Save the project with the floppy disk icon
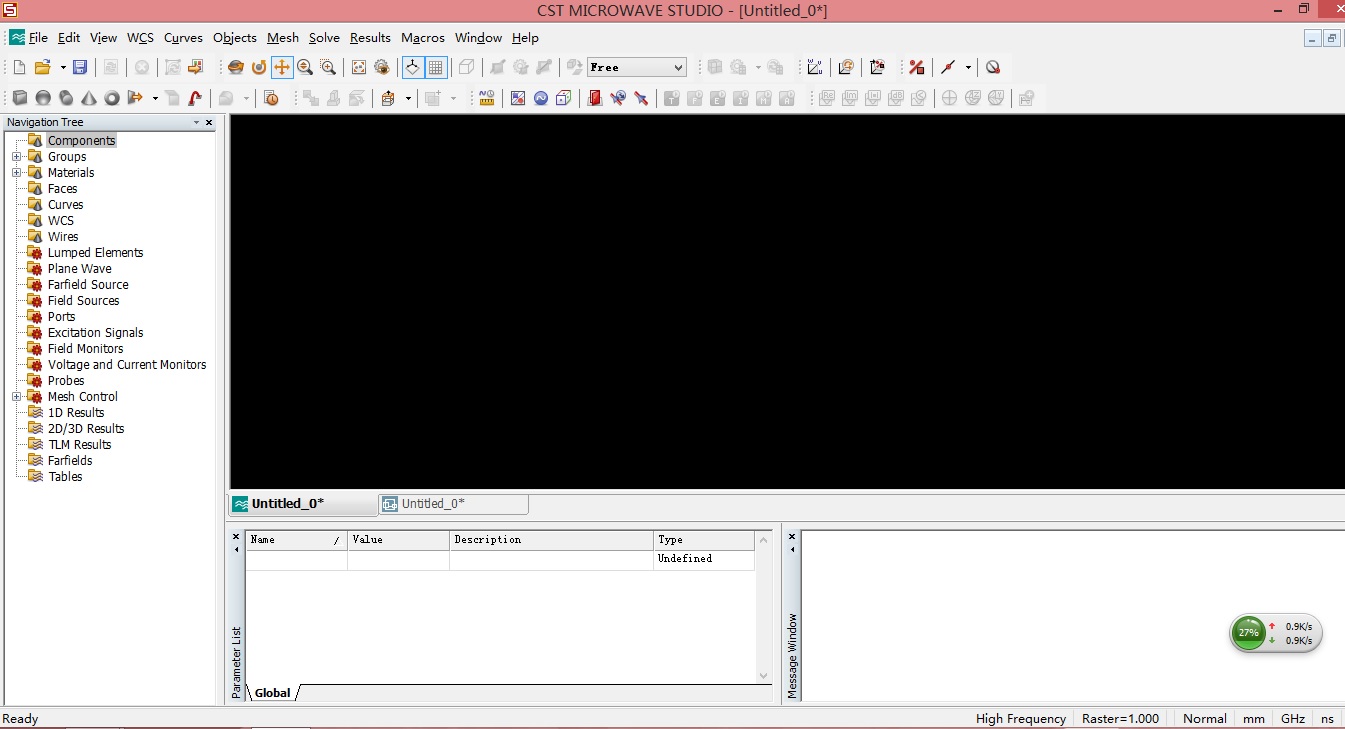Image resolution: width=1345 pixels, height=729 pixels. pos(80,67)
